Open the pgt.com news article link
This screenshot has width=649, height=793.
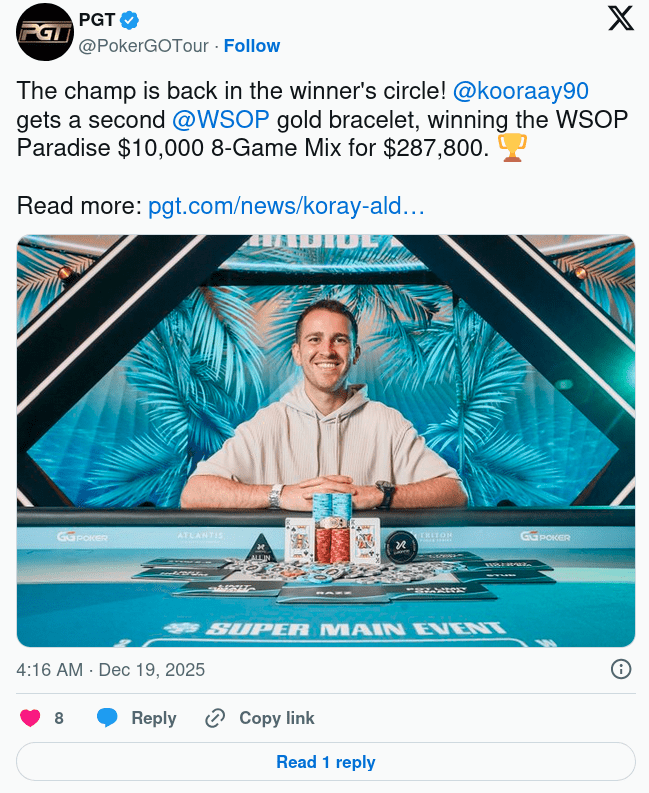click(287, 207)
